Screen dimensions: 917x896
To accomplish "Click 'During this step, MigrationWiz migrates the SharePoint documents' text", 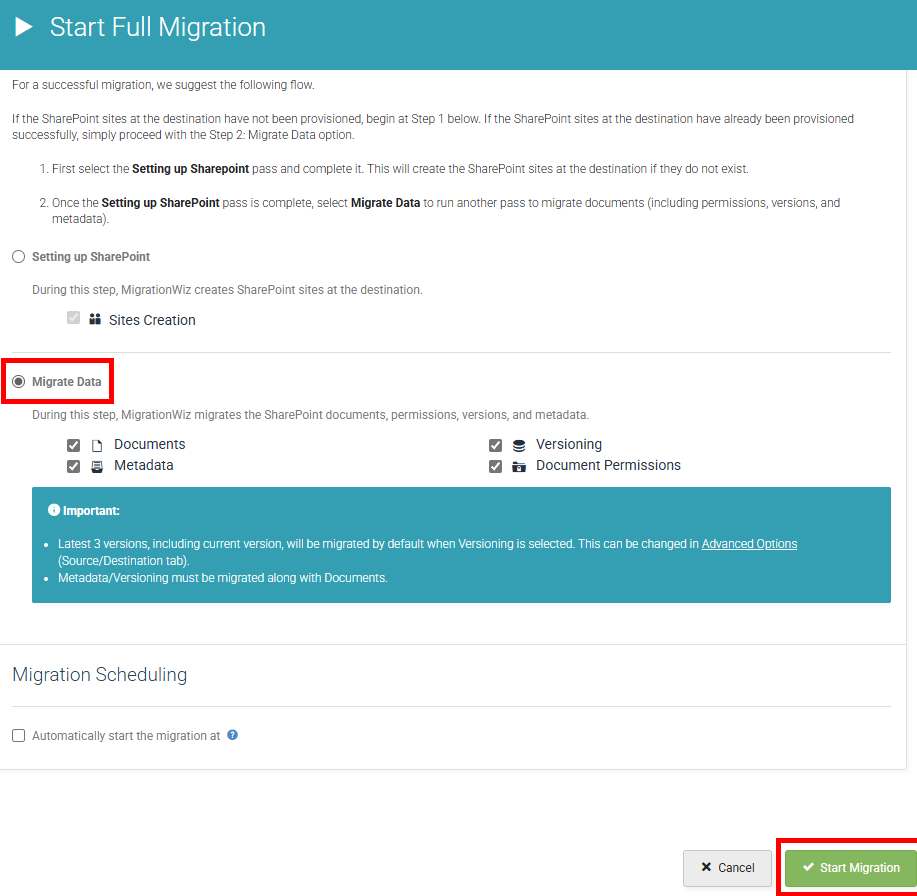I will tap(310, 415).
